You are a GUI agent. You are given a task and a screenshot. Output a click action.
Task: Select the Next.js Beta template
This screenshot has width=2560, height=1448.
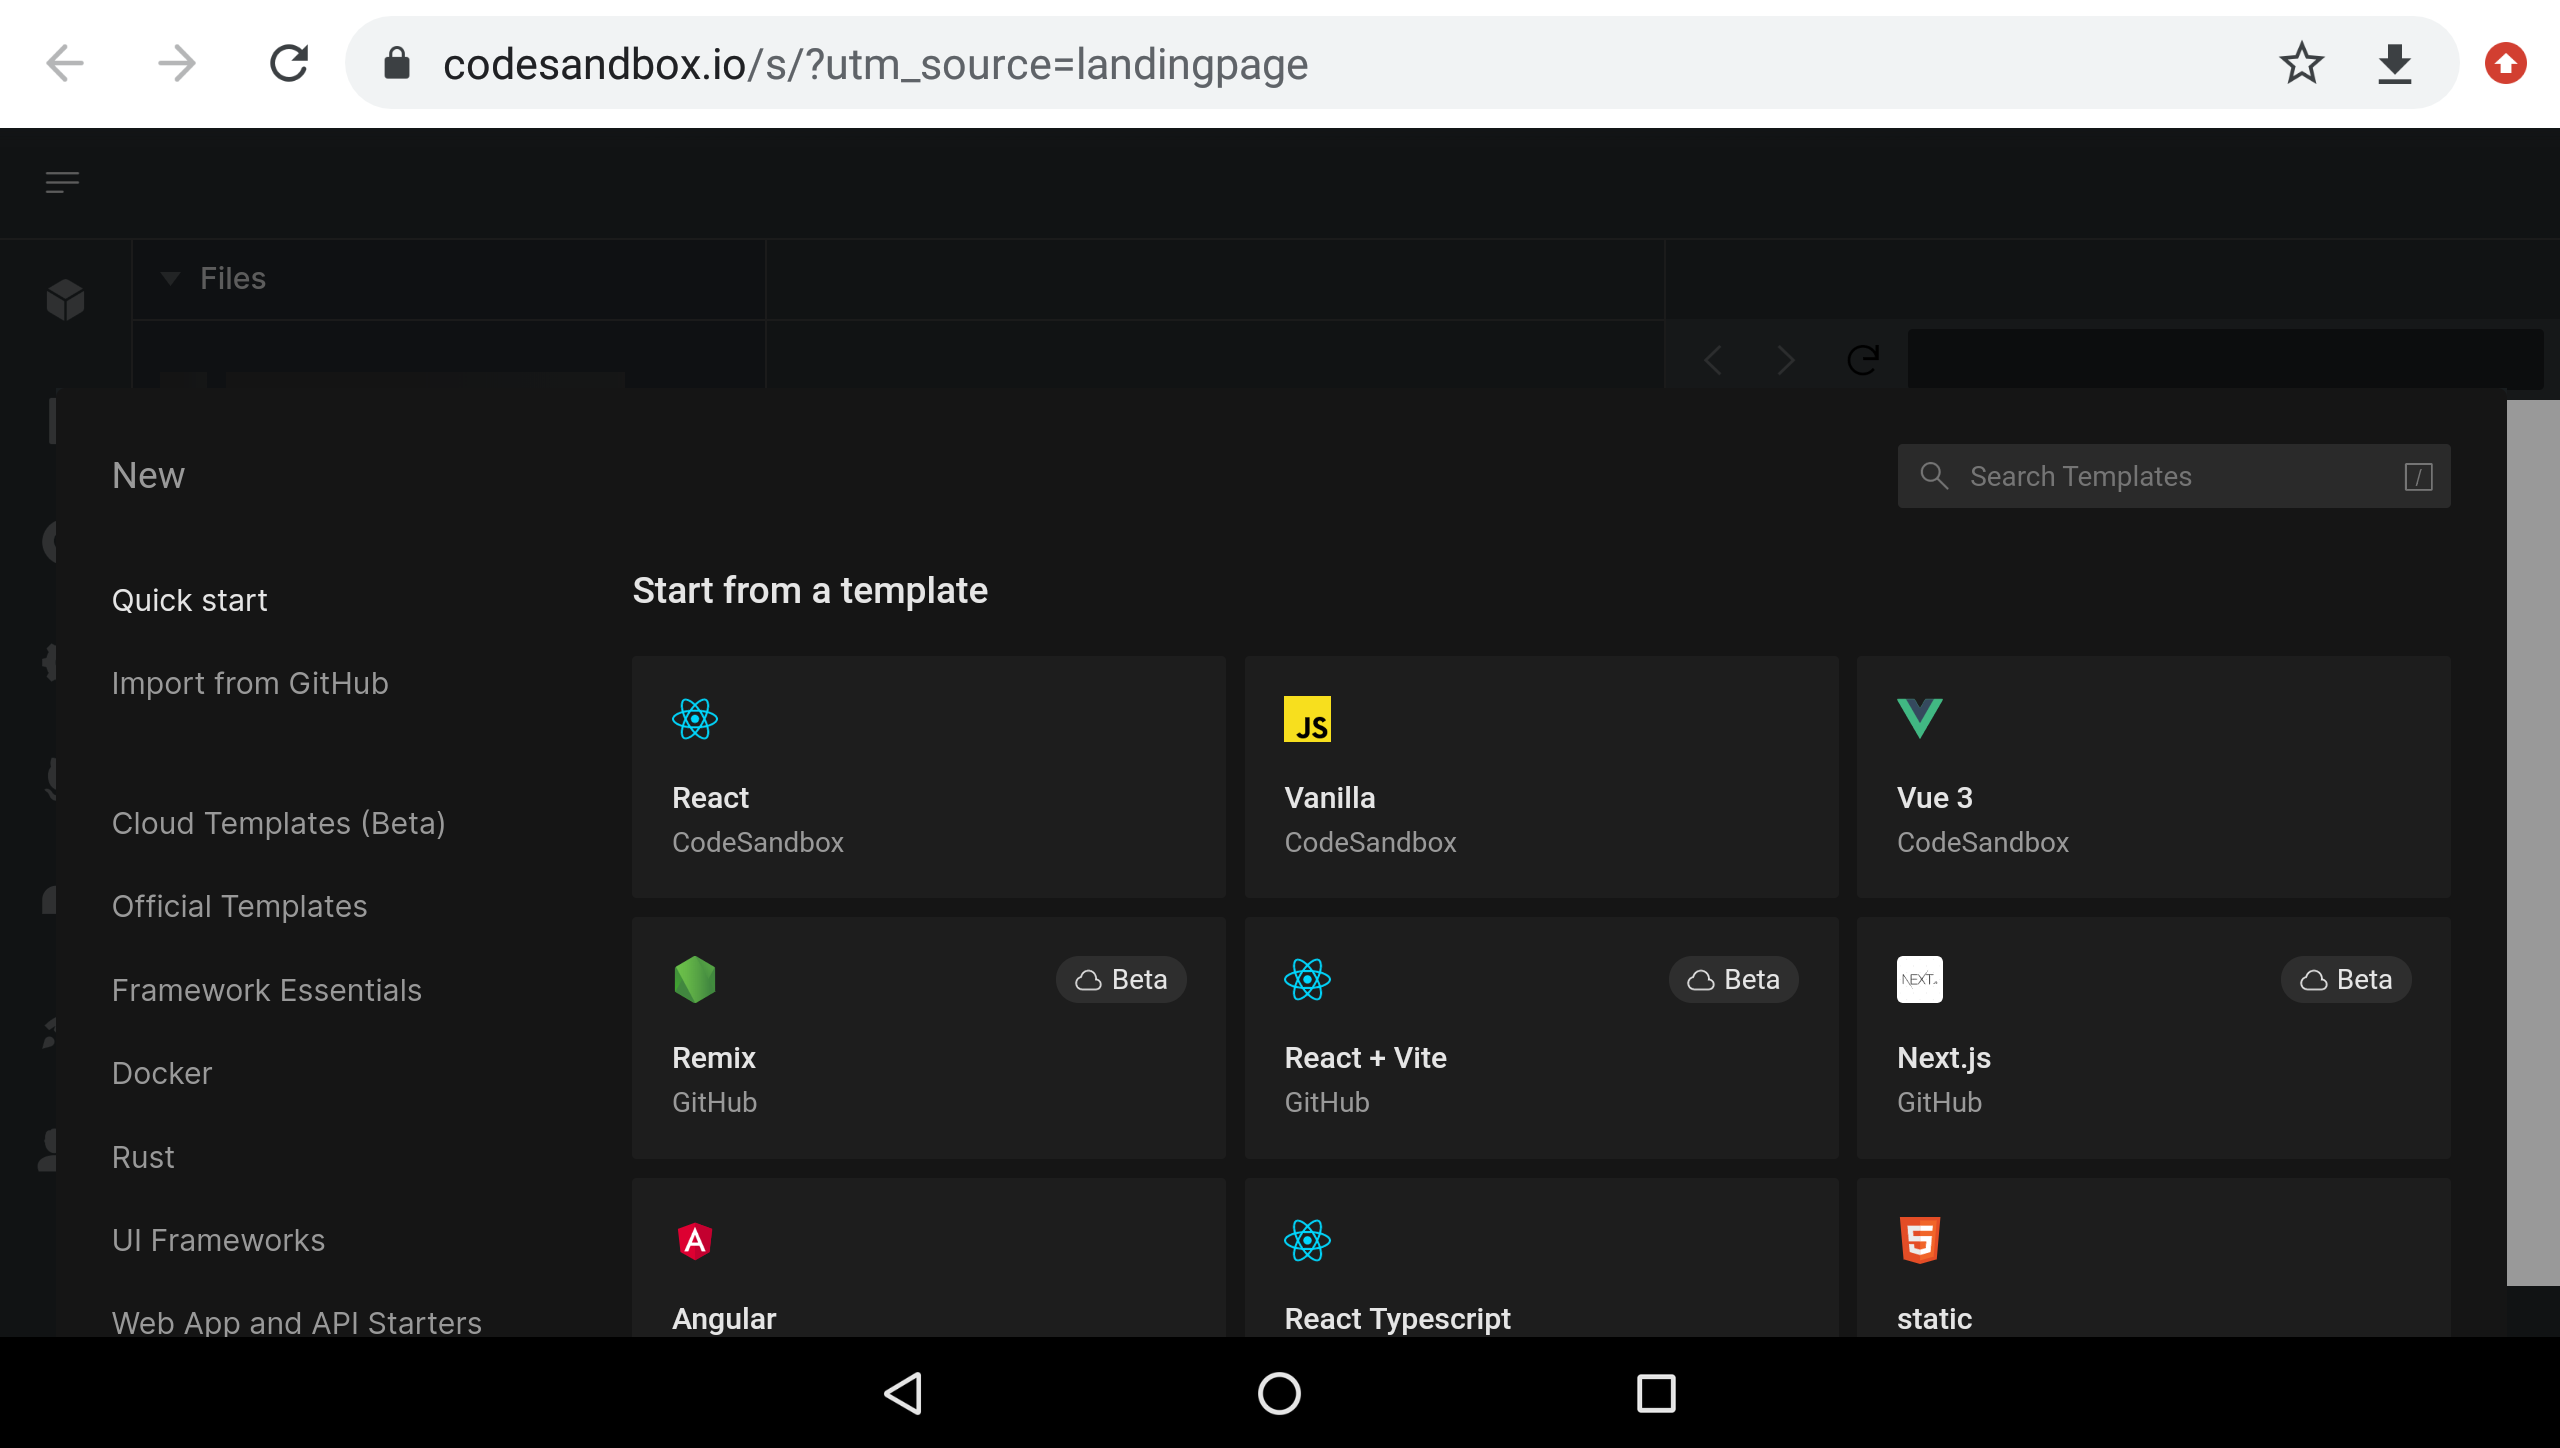coord(2153,1037)
